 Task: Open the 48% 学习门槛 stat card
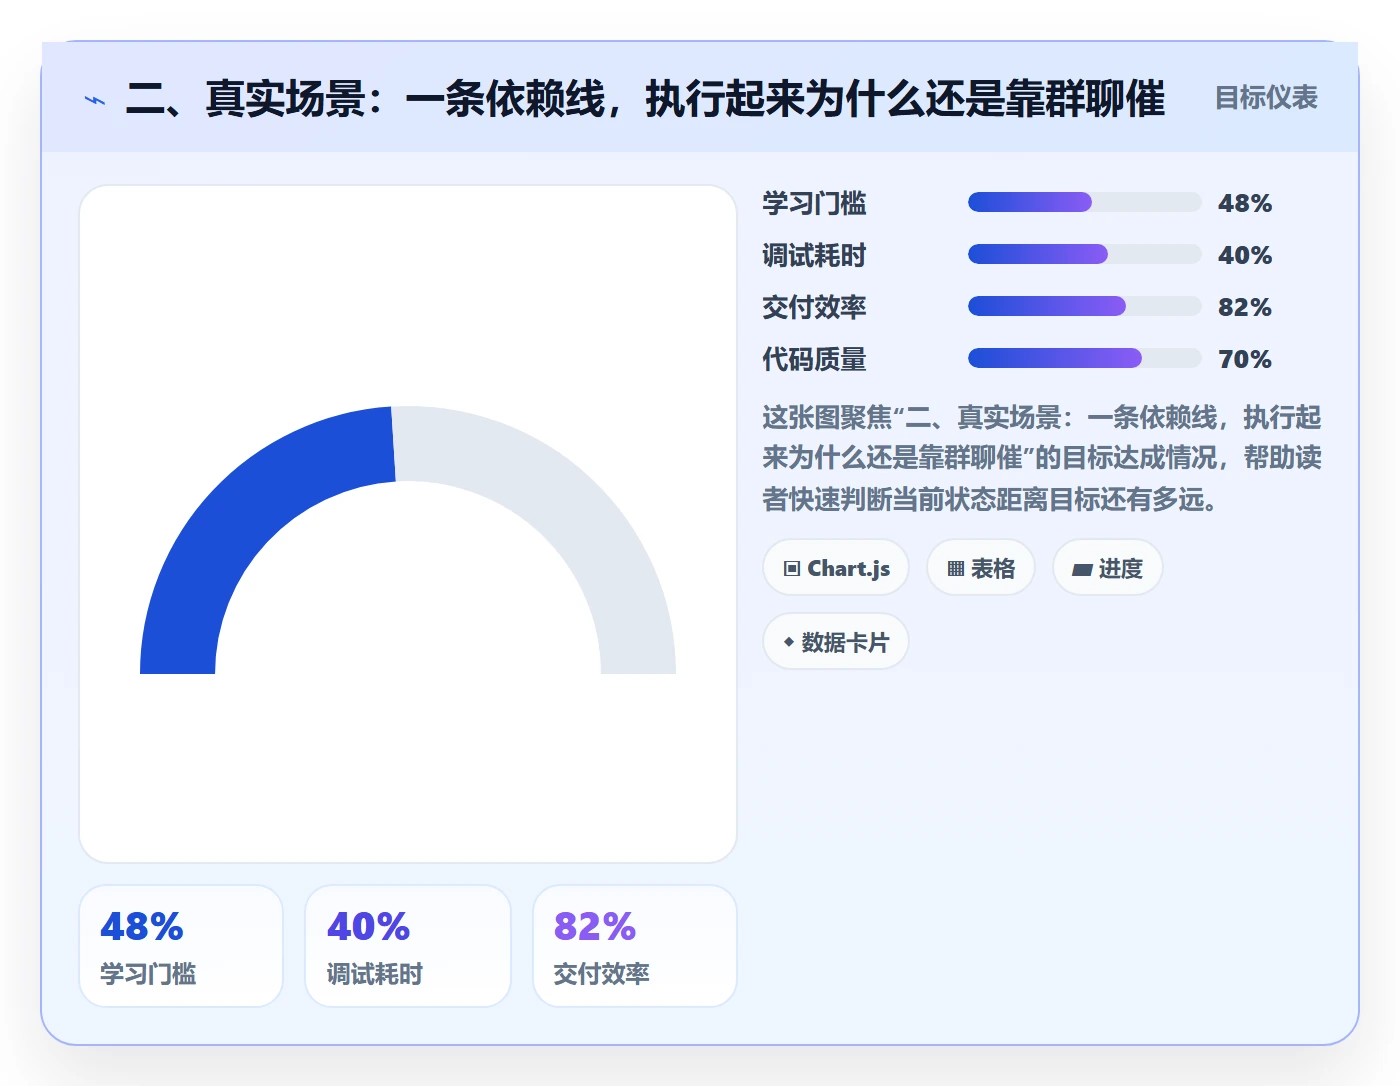tap(181, 946)
